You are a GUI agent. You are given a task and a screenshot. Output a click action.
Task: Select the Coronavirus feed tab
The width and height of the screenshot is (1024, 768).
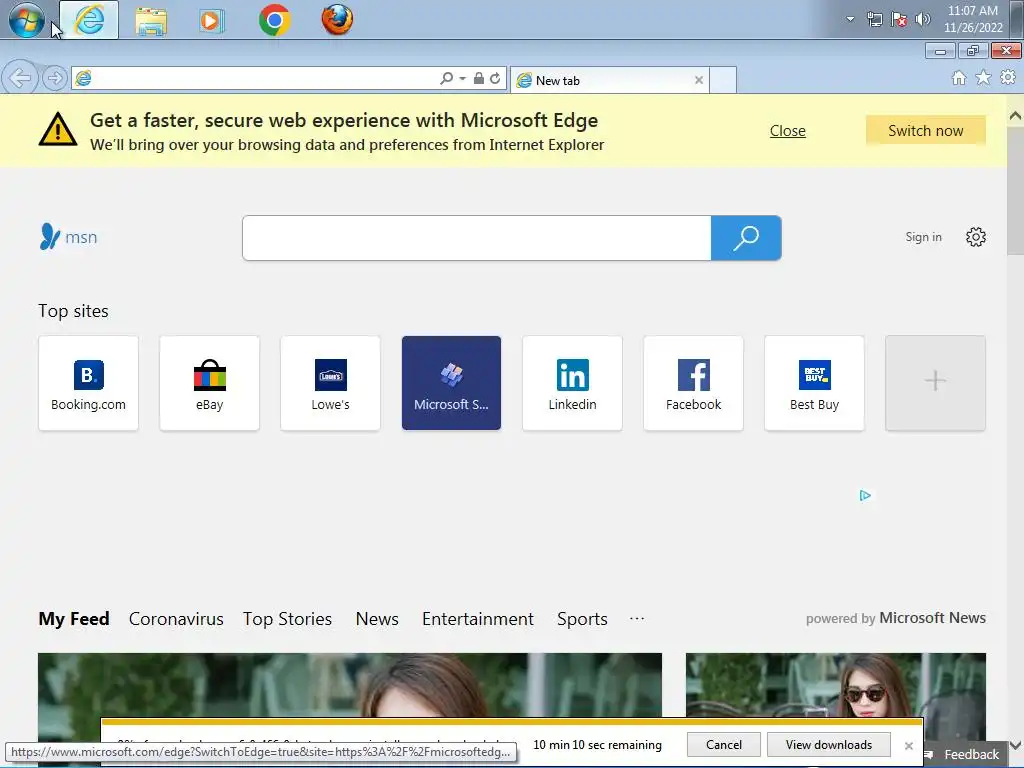pyautogui.click(x=176, y=618)
